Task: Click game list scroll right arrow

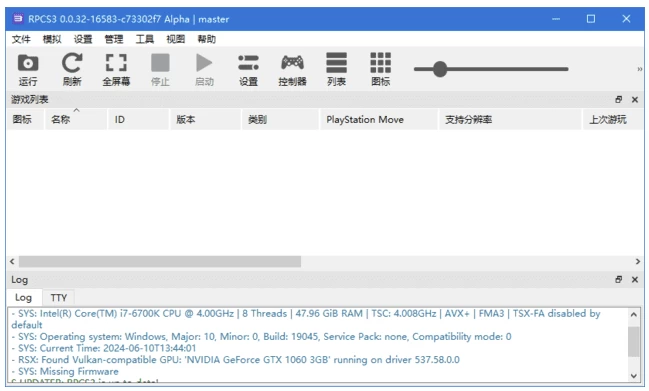Action: point(638,261)
